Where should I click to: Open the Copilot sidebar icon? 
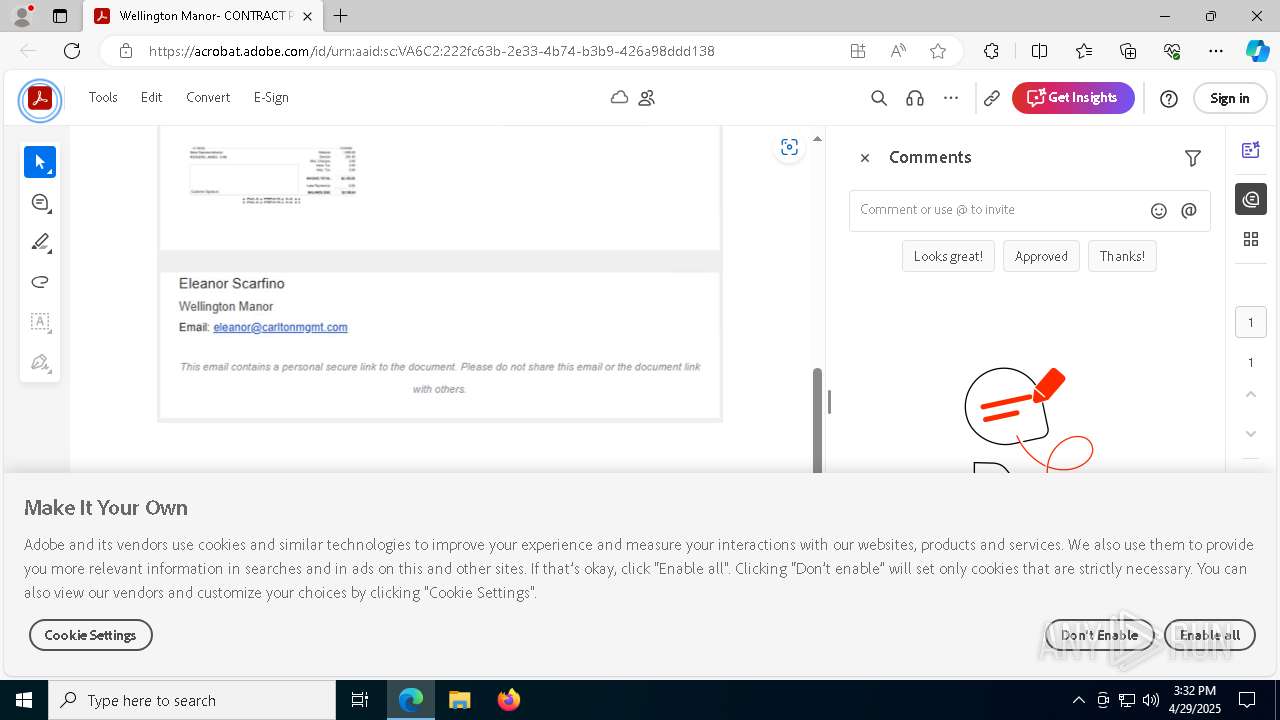1257,51
